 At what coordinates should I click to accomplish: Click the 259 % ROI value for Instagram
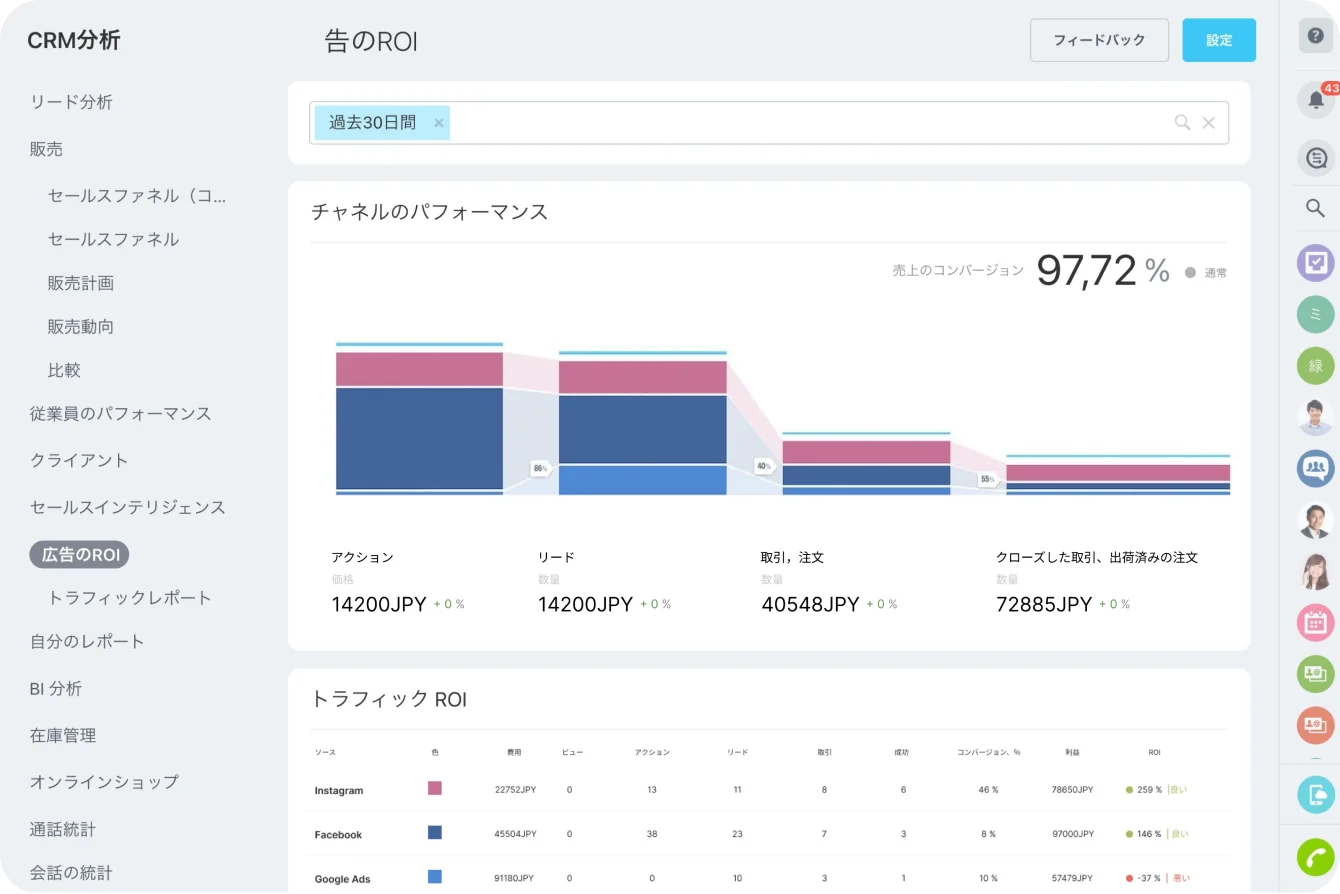(x=1149, y=790)
